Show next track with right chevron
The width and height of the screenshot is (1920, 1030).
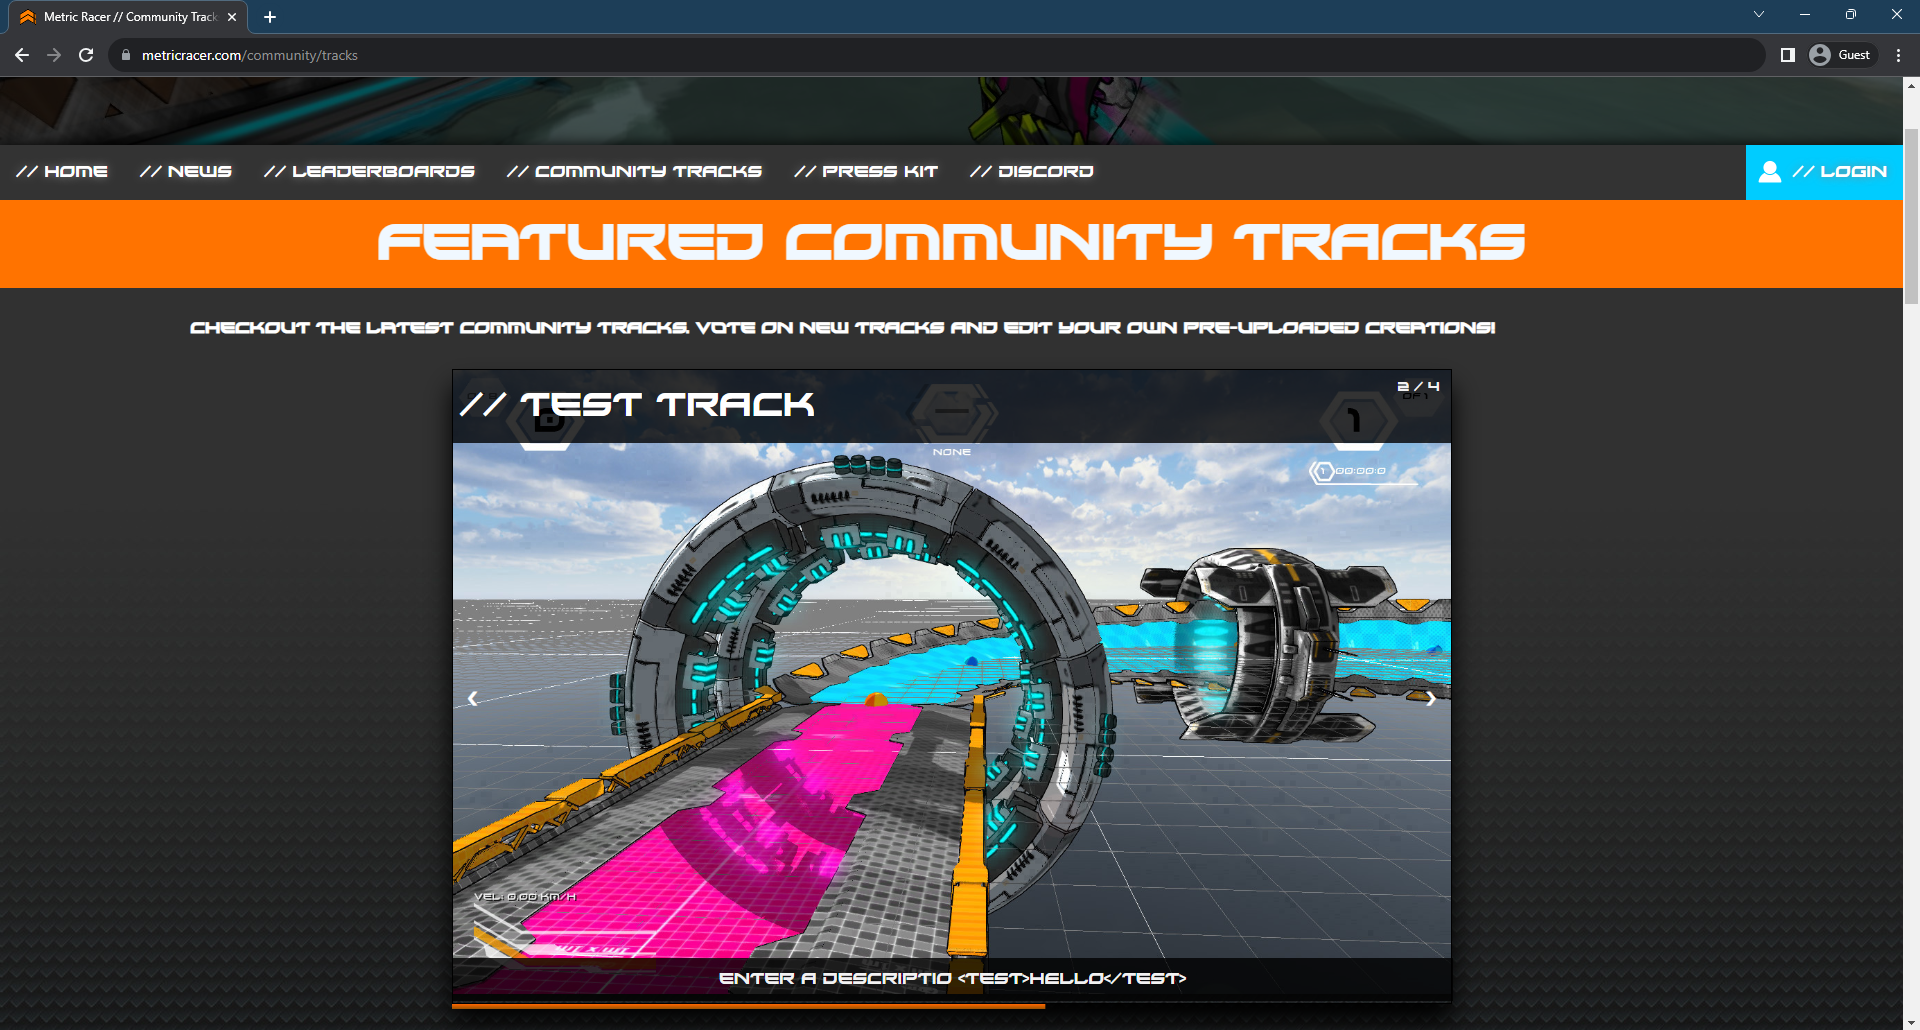point(1430,698)
